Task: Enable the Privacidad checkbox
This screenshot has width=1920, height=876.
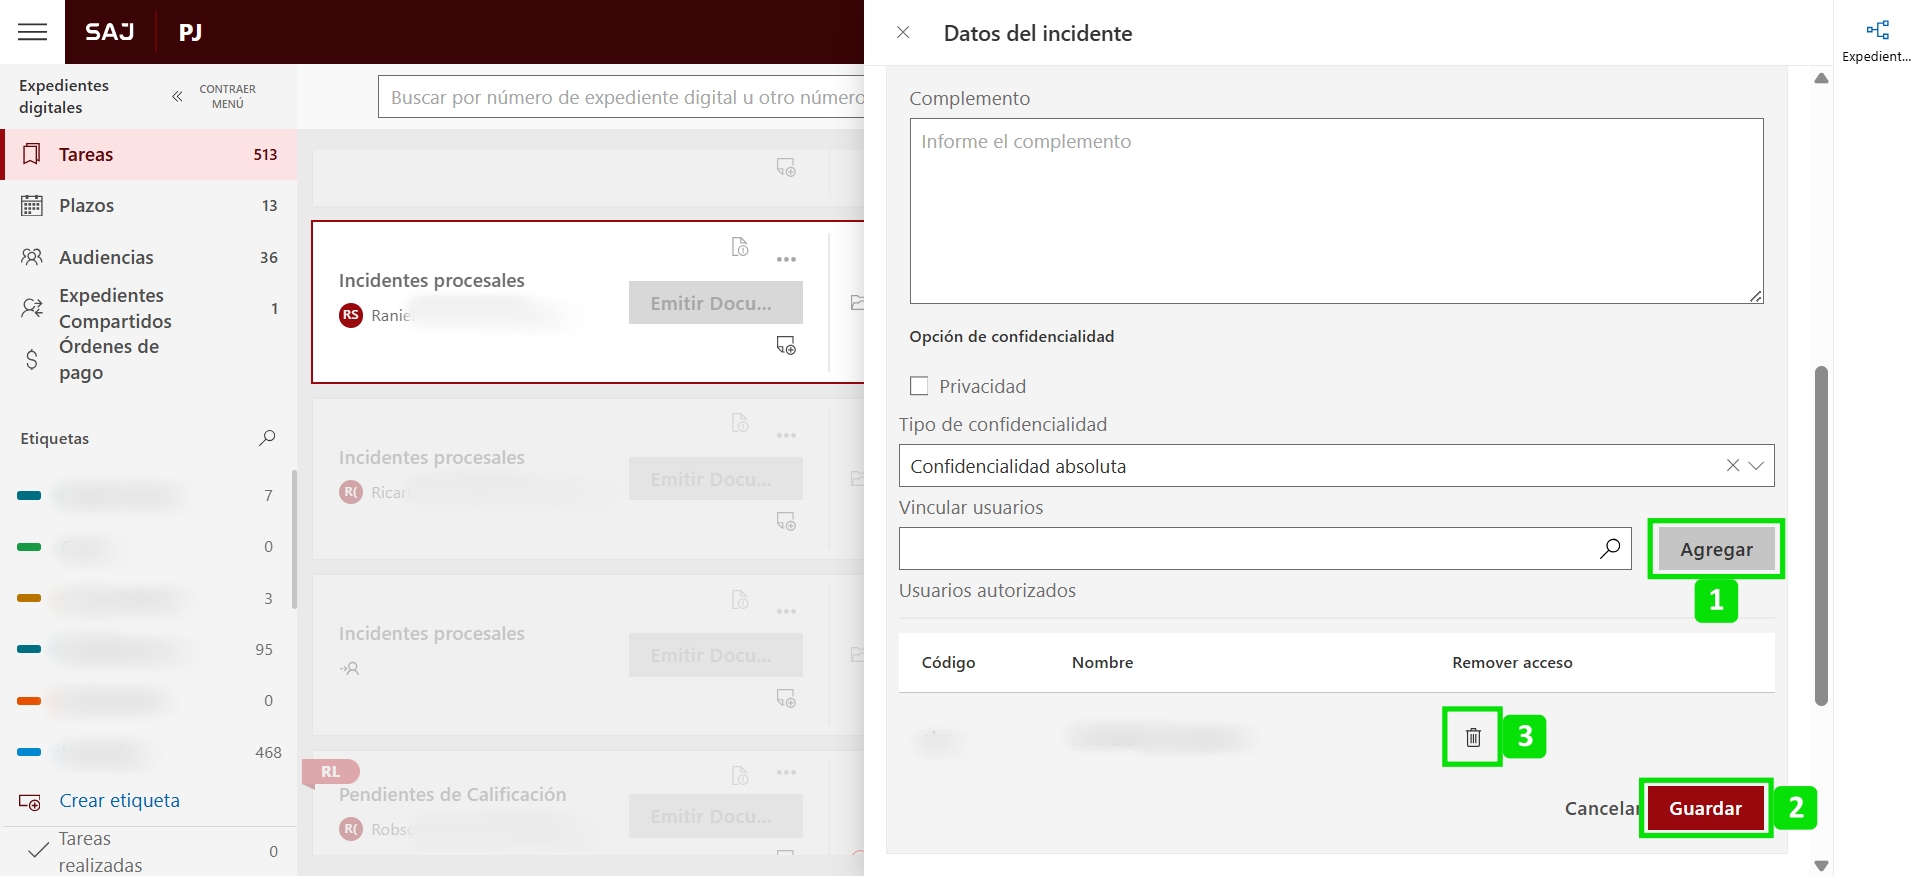Action: point(919,386)
